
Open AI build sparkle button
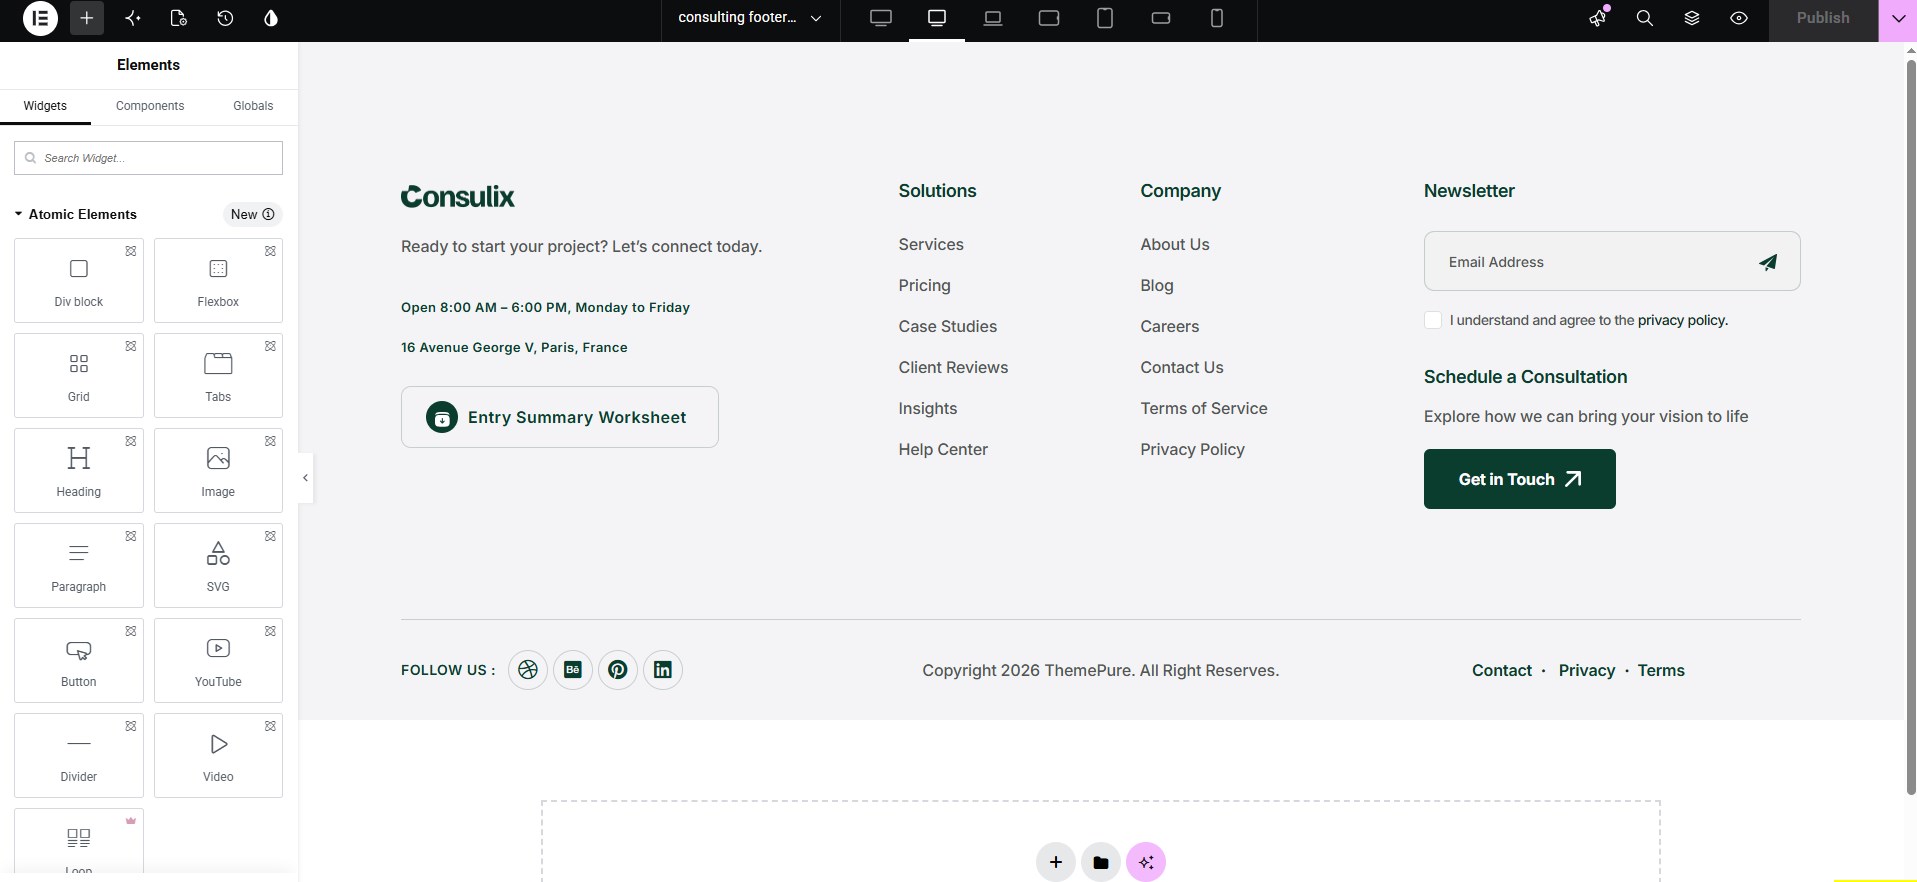click(1146, 862)
